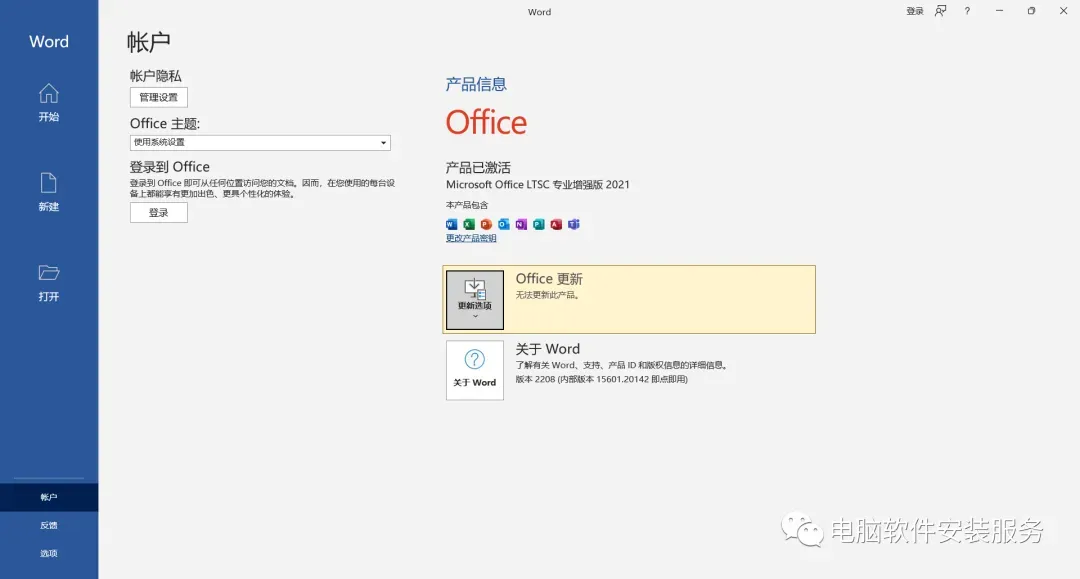Image resolution: width=1080 pixels, height=579 pixels.
Task: Click the 无法更新此产品 message
Action: pos(548,295)
